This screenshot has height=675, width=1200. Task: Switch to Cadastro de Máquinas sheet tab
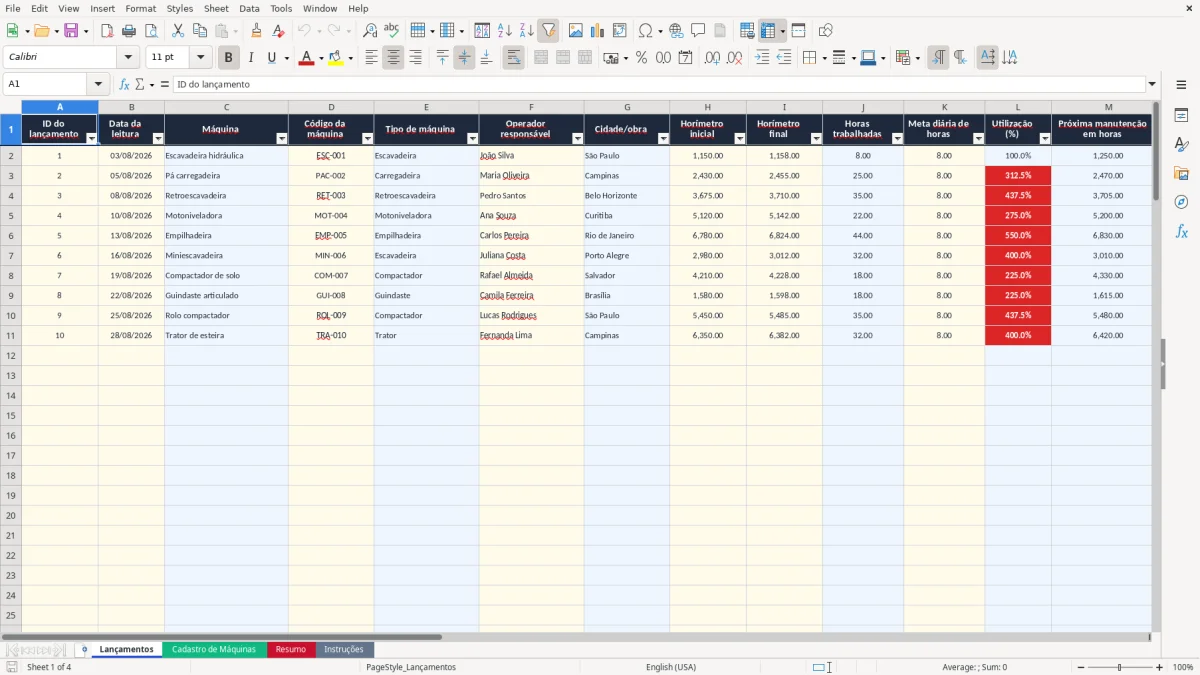(x=214, y=649)
